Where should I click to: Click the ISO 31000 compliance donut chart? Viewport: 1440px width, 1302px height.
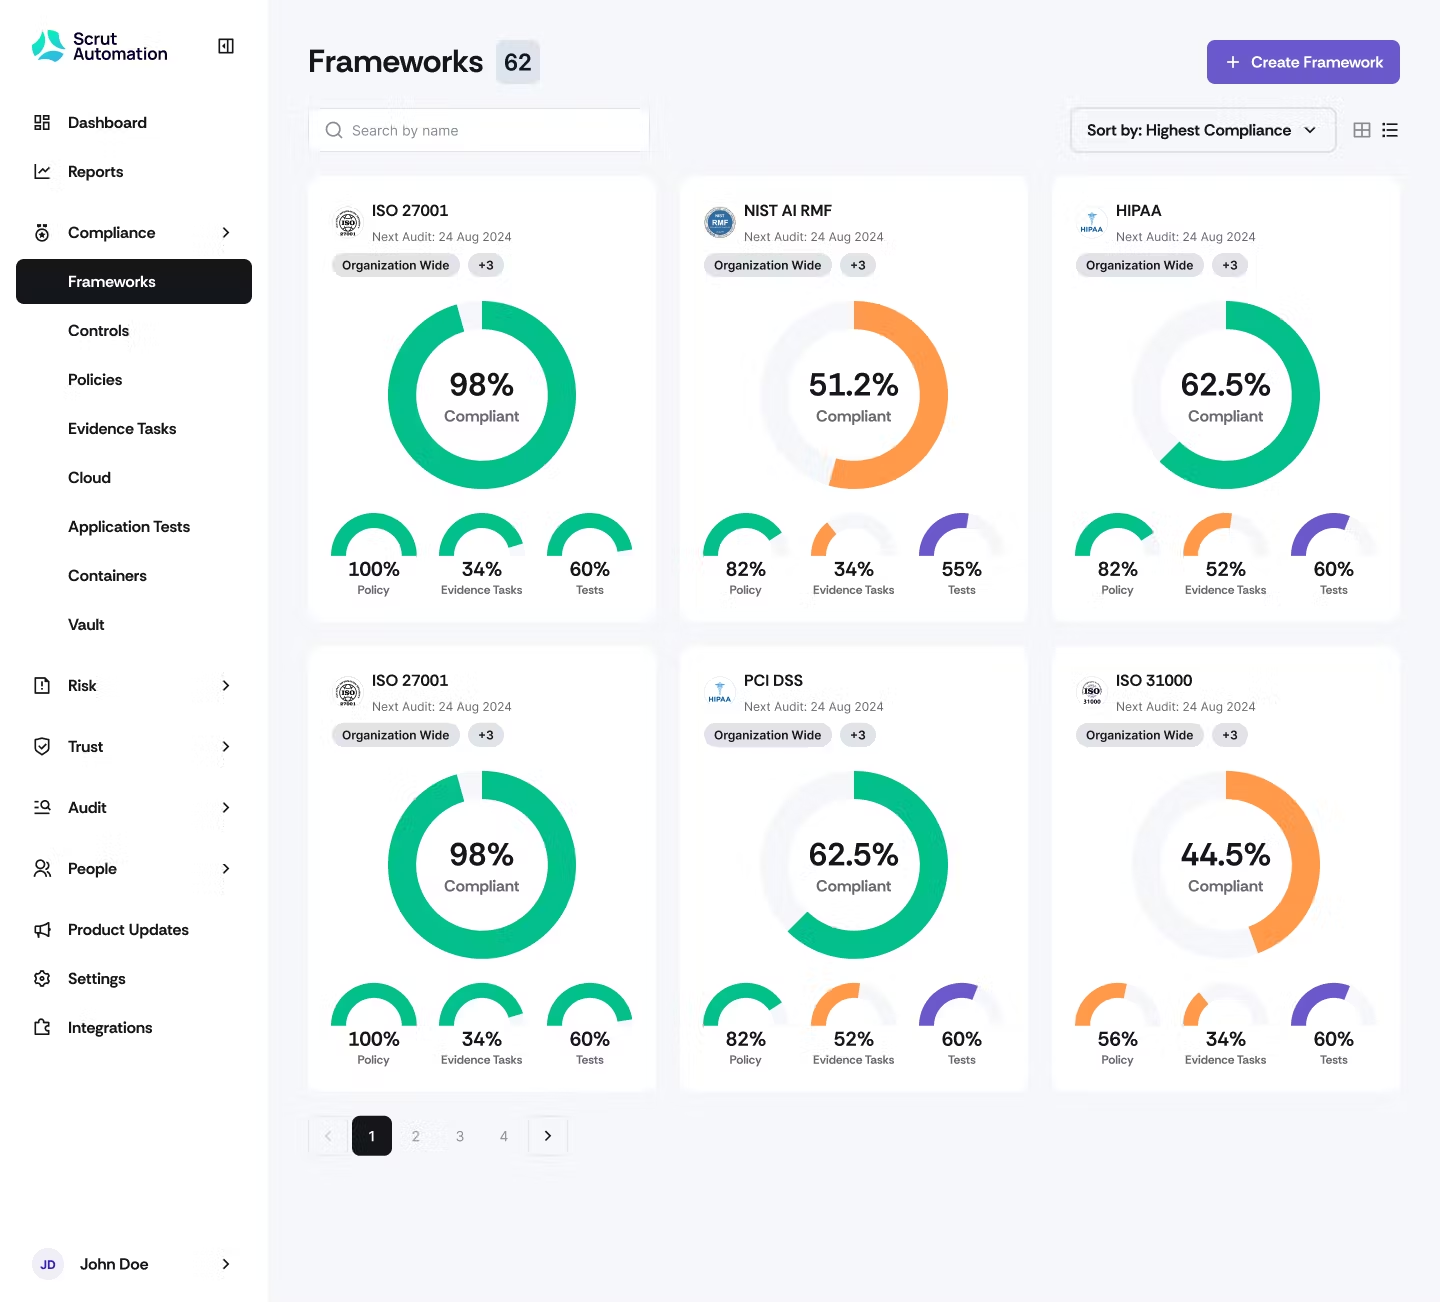point(1225,864)
